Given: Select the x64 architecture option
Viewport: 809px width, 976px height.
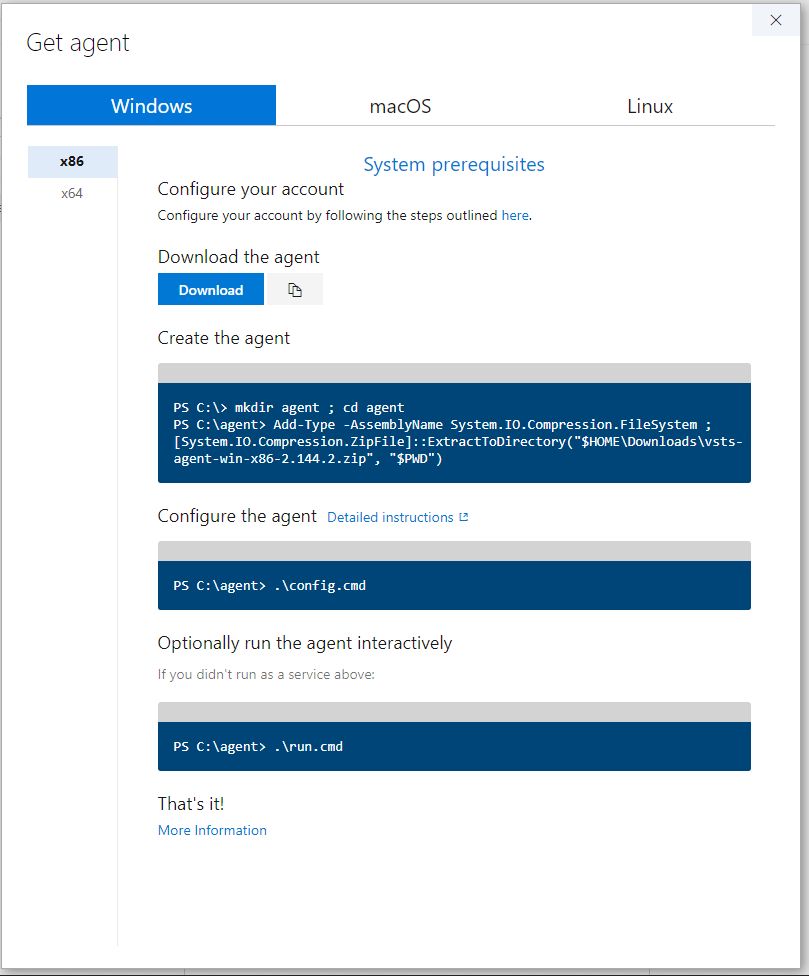Looking at the screenshot, I should tap(72, 194).
